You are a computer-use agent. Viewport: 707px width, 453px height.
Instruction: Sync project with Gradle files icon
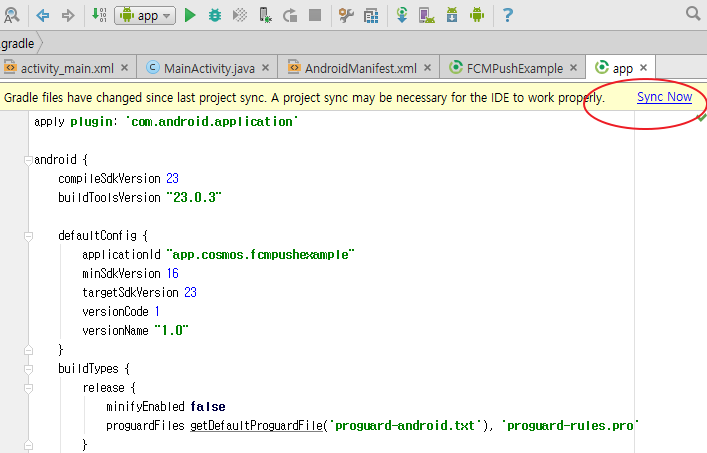402,15
